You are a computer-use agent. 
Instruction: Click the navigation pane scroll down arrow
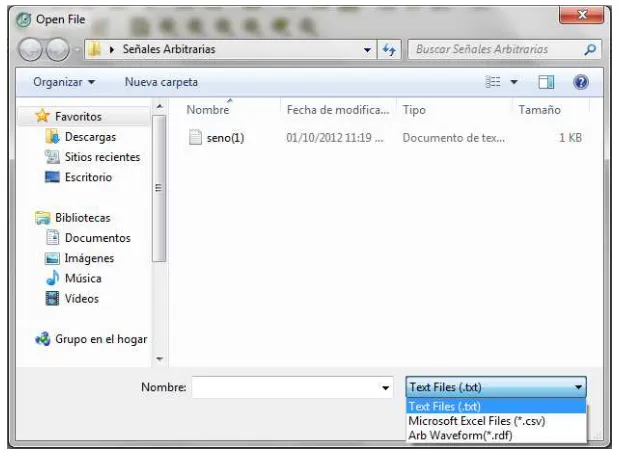click(x=159, y=359)
